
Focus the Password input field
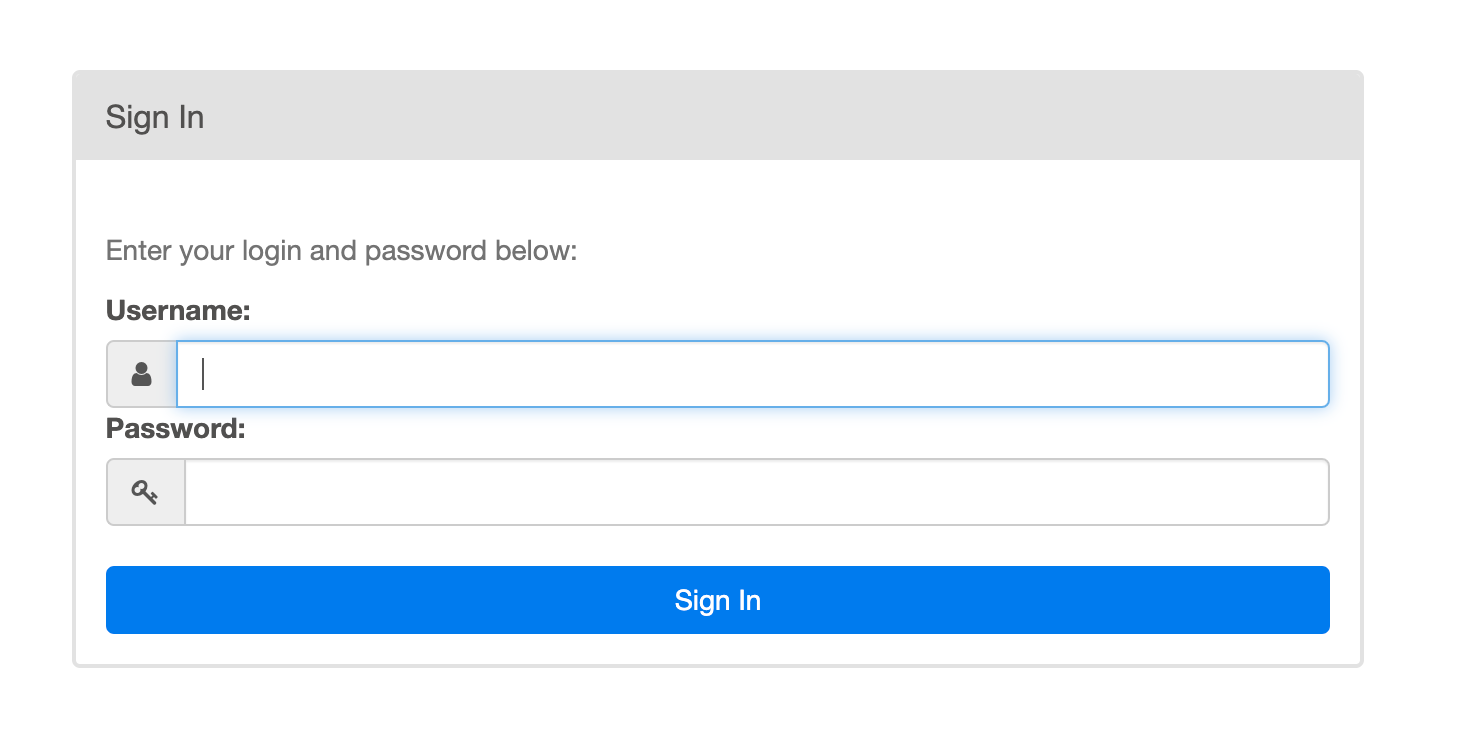tap(756, 492)
